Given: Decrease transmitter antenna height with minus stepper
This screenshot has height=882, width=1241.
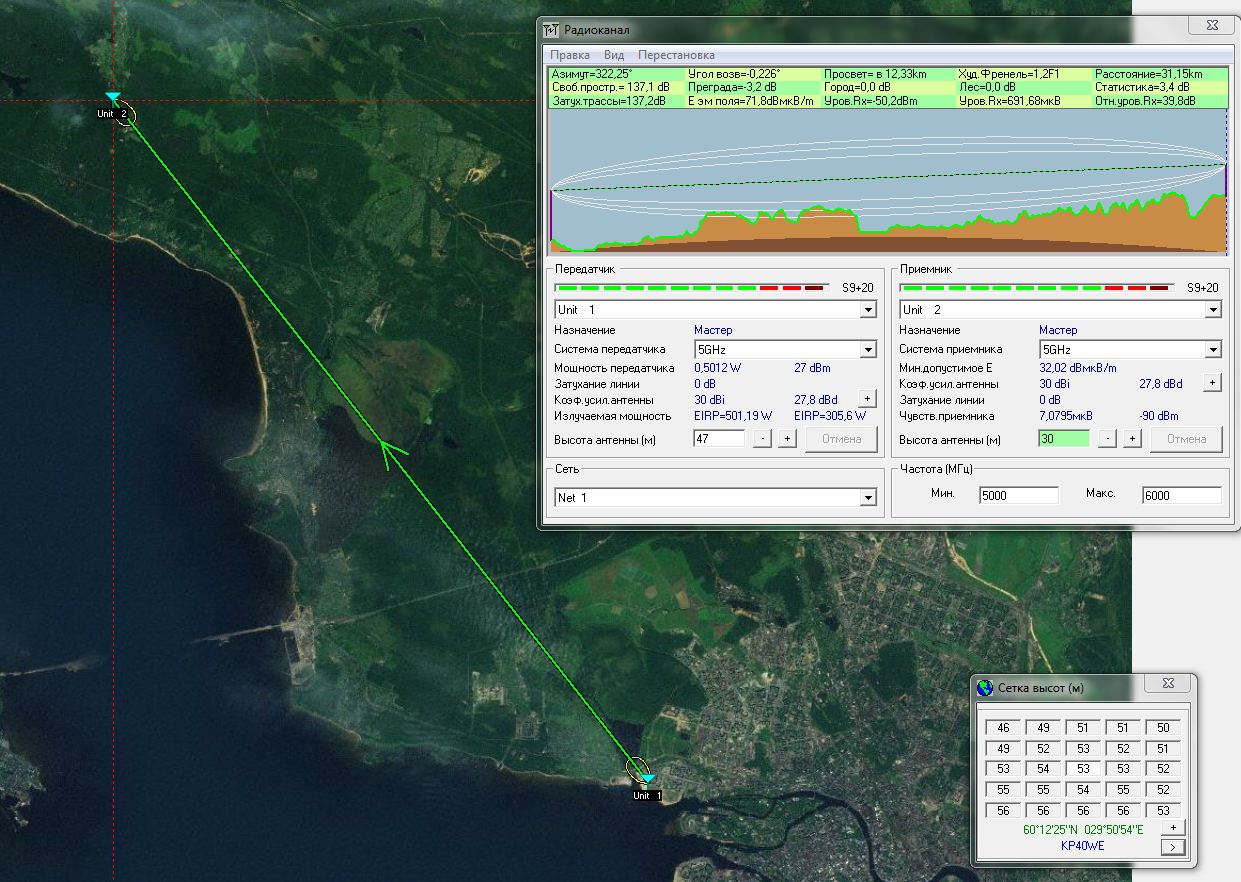Looking at the screenshot, I should 762,439.
